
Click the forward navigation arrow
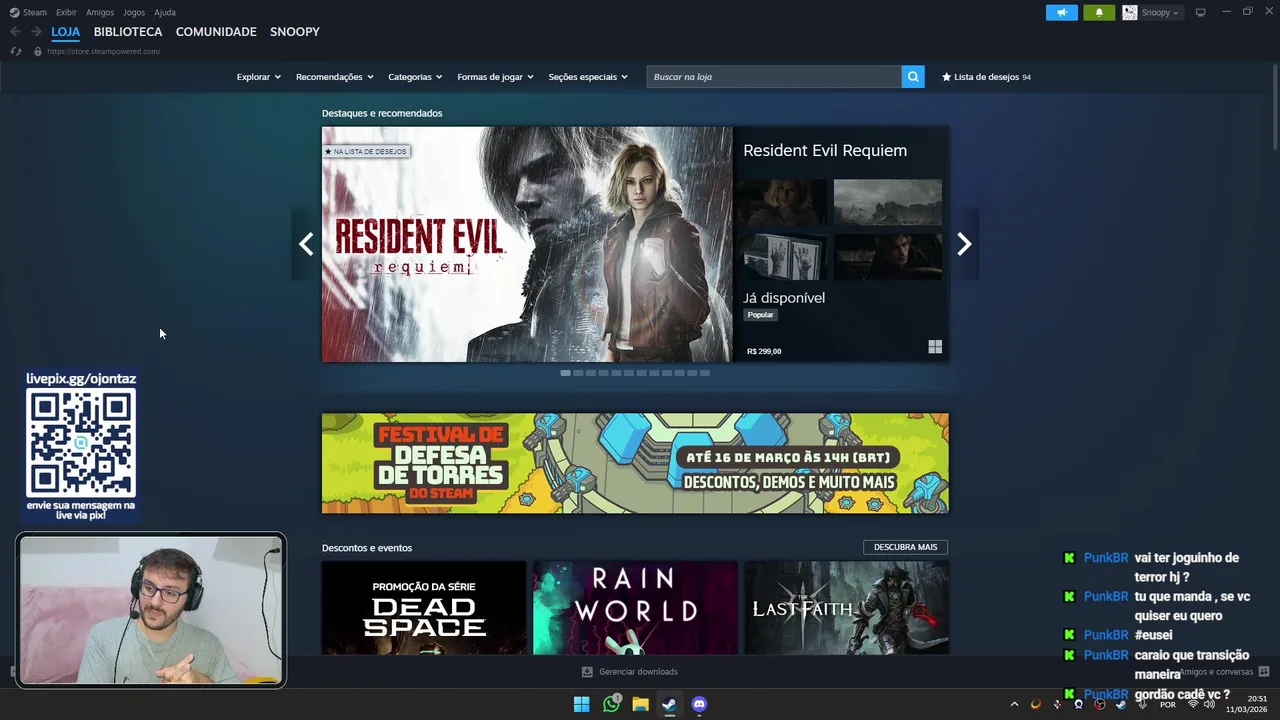[36, 32]
